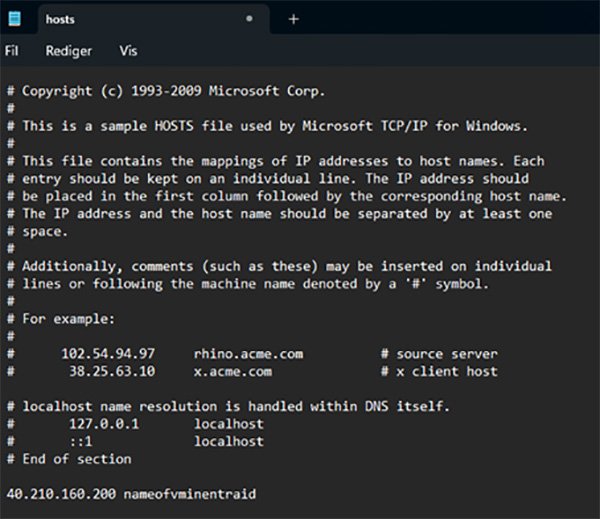Image resolution: width=600 pixels, height=519 pixels.
Task: Click the ::1 IPv6 localhost address
Action: coord(81,441)
